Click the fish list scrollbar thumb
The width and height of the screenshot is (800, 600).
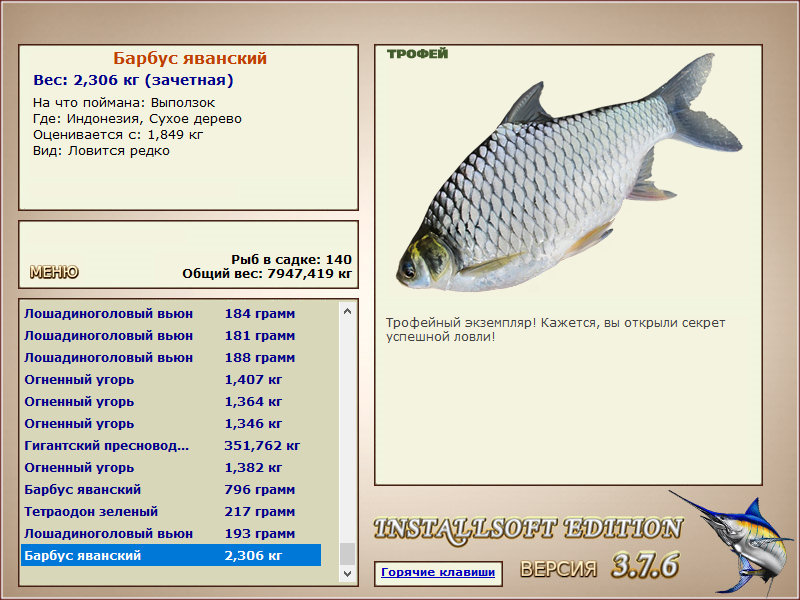(x=347, y=554)
